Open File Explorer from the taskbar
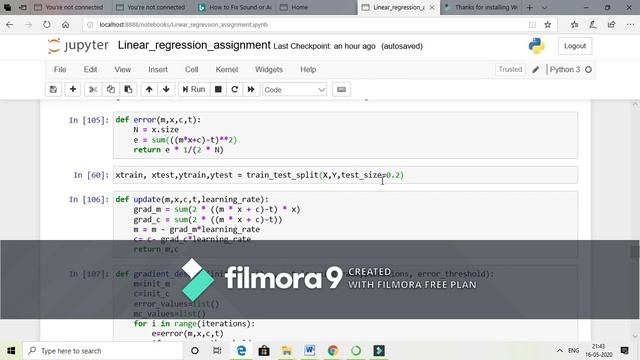The width and height of the screenshot is (640, 360). point(287,351)
